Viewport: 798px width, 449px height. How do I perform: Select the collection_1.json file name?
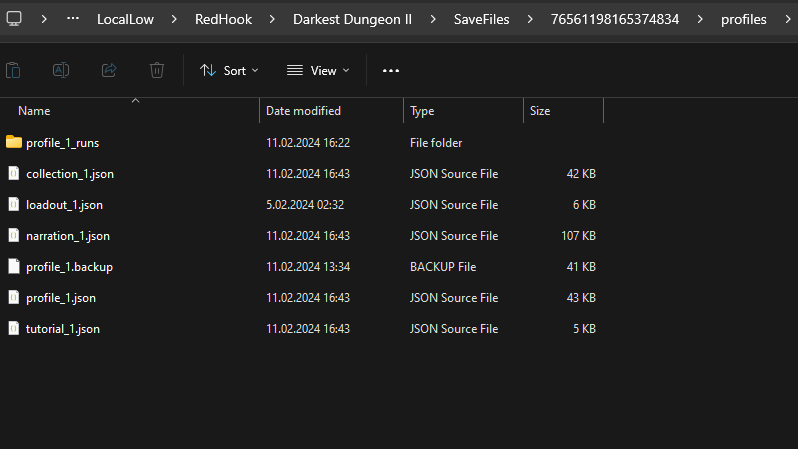(x=70, y=174)
